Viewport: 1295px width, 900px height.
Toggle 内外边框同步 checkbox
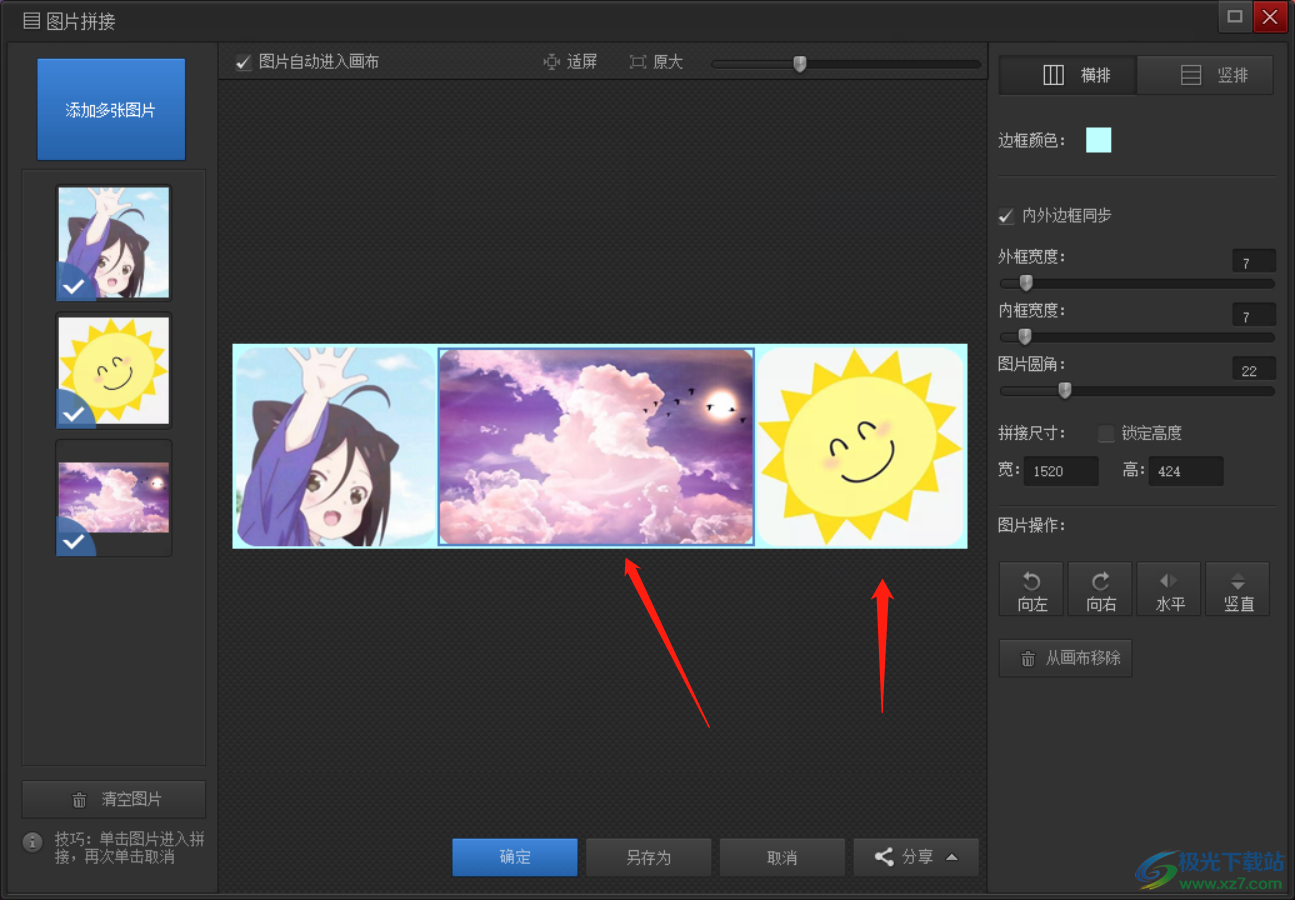point(1007,216)
